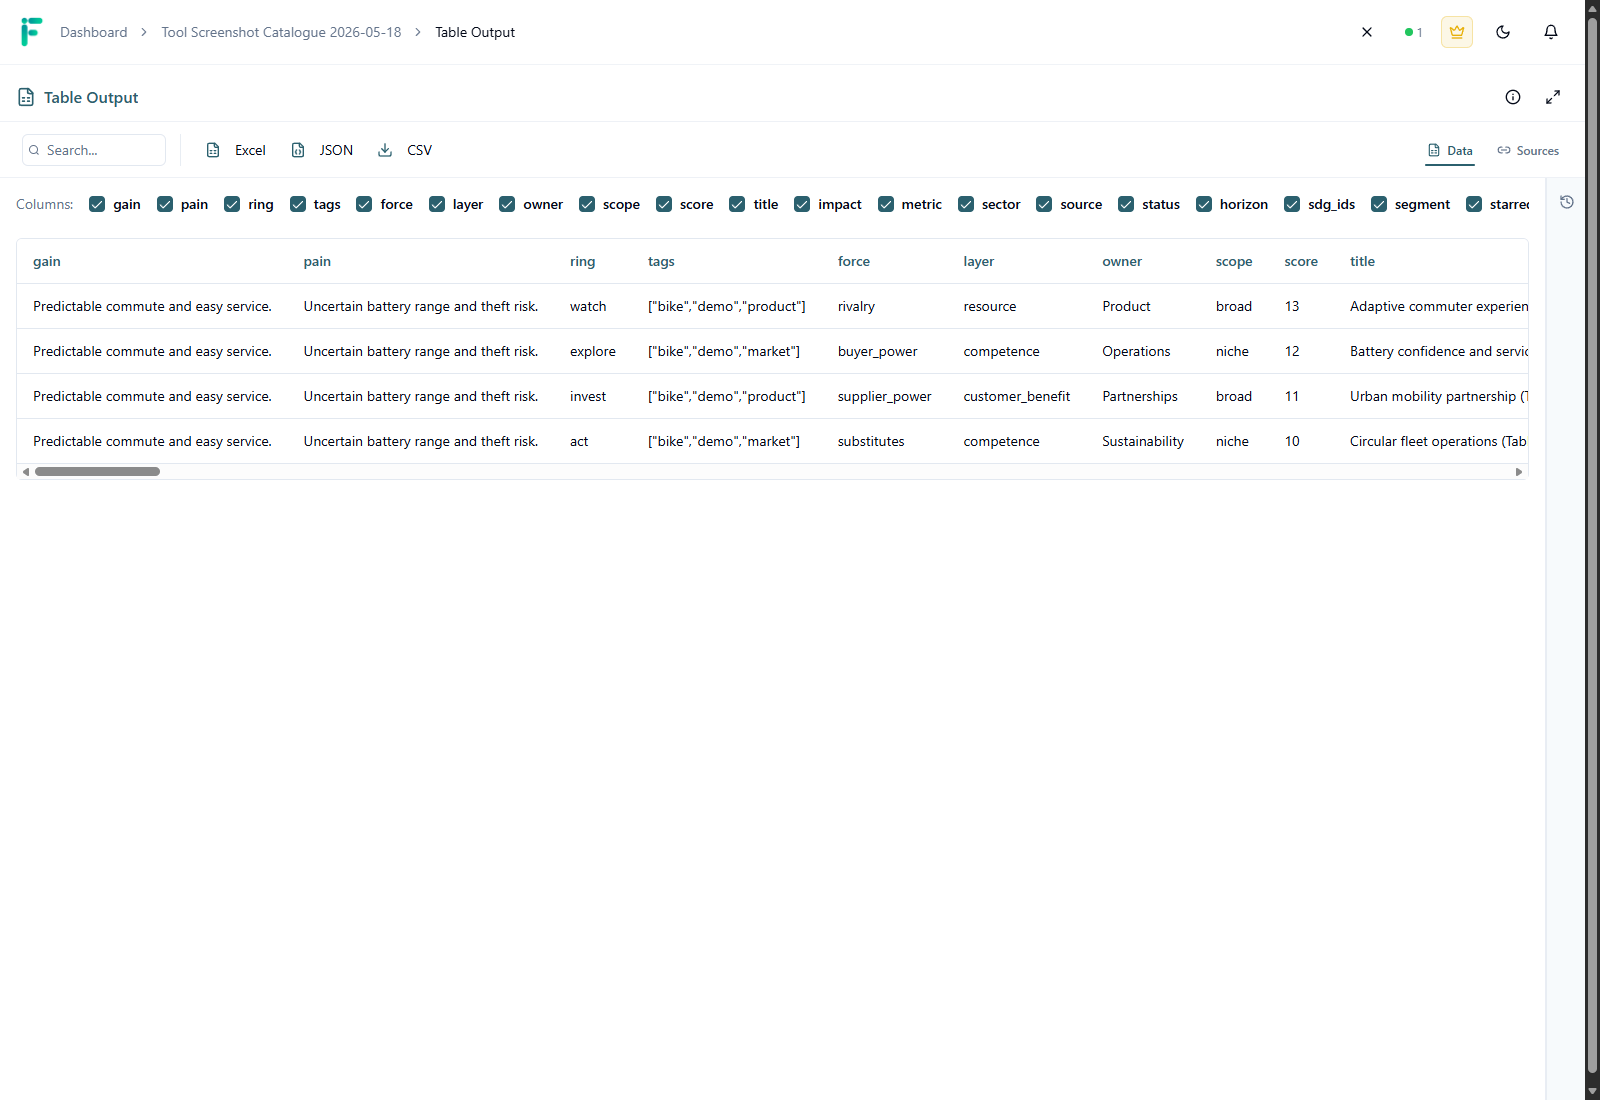Toggle the owner column checkbox
This screenshot has width=1600, height=1100.
[507, 204]
